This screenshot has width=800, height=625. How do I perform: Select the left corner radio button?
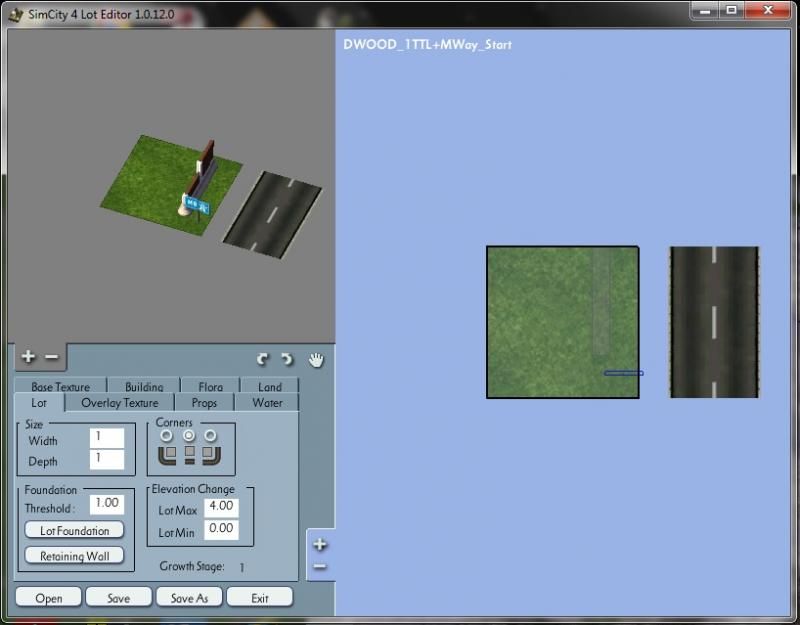pyautogui.click(x=166, y=436)
